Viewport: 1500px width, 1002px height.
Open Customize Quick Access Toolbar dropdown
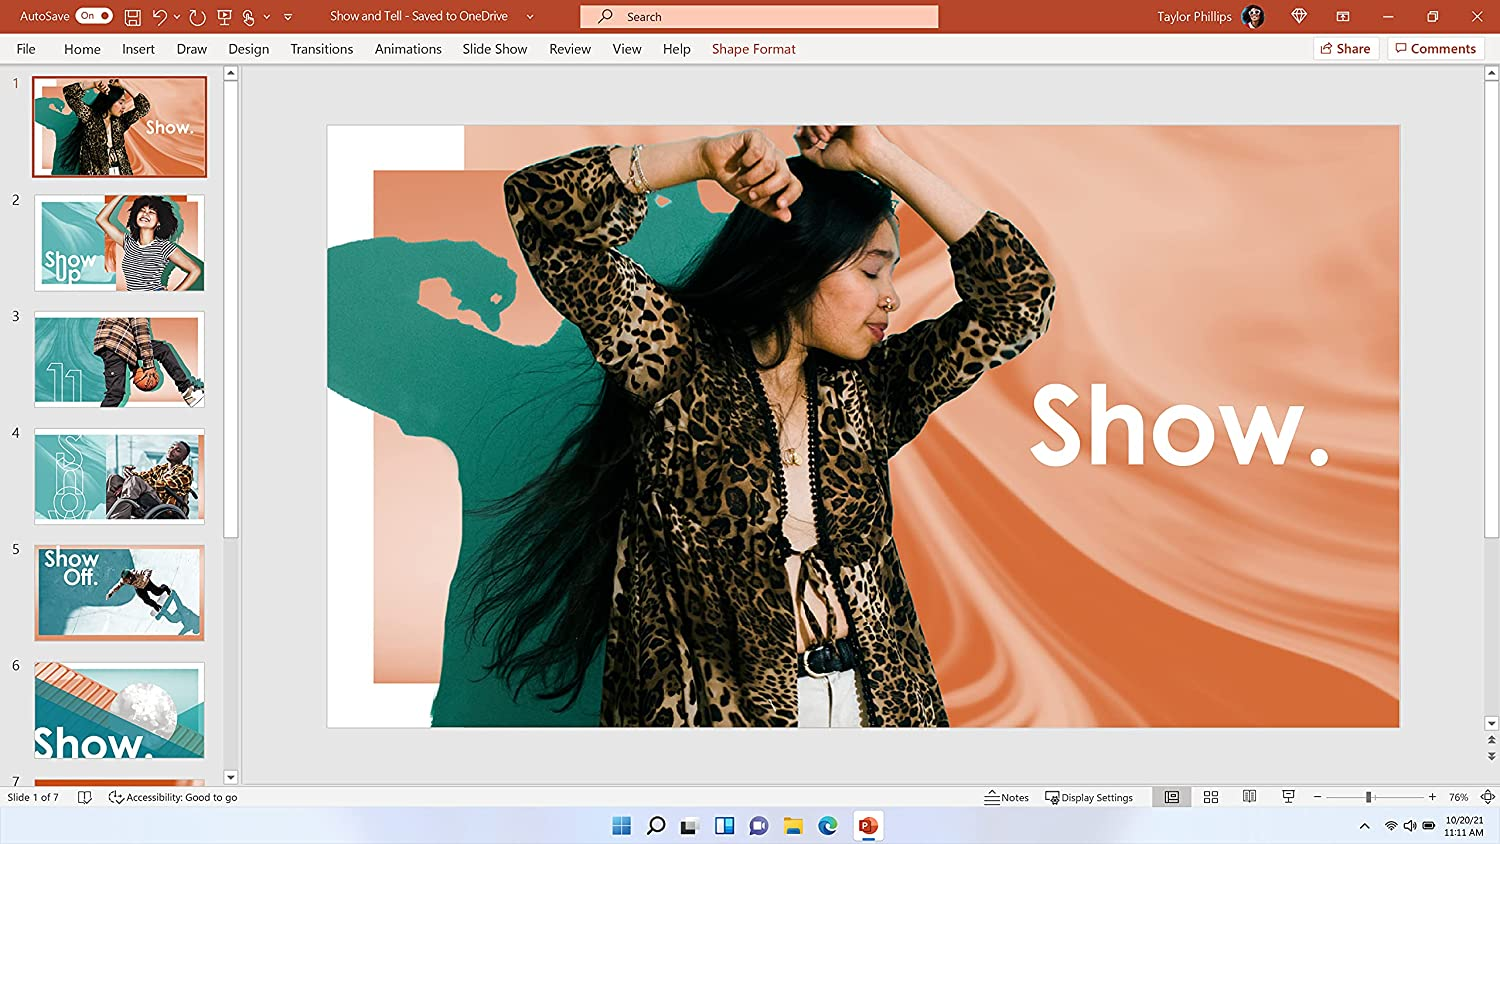(288, 17)
